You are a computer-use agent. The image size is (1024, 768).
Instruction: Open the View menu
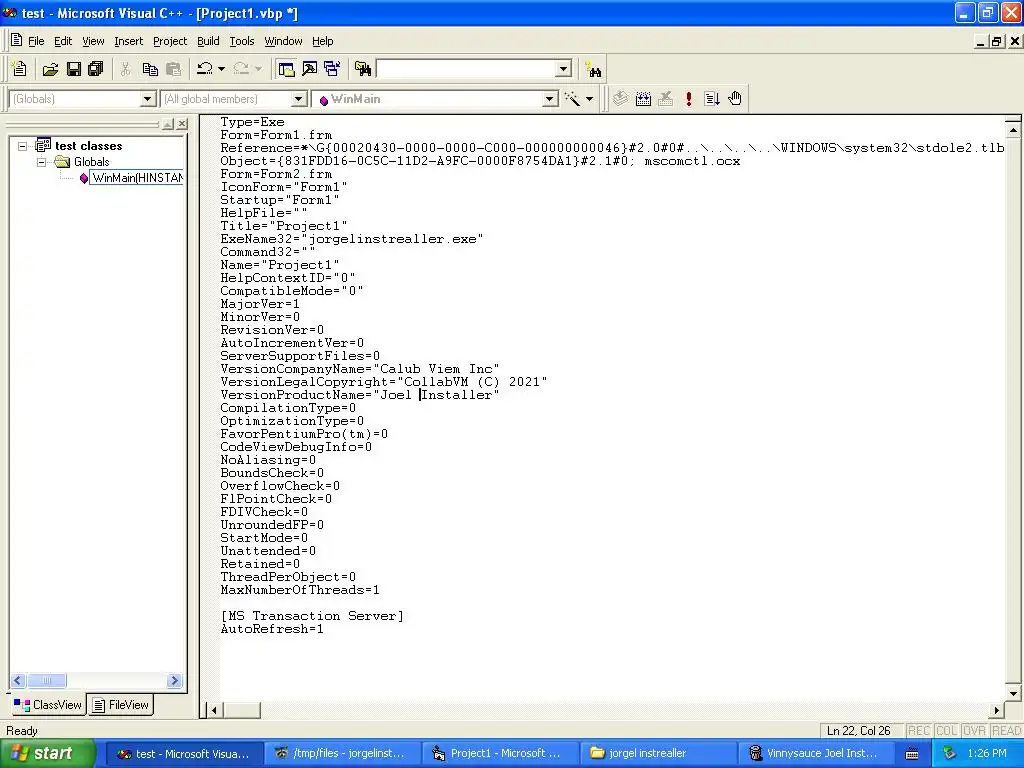click(x=93, y=41)
